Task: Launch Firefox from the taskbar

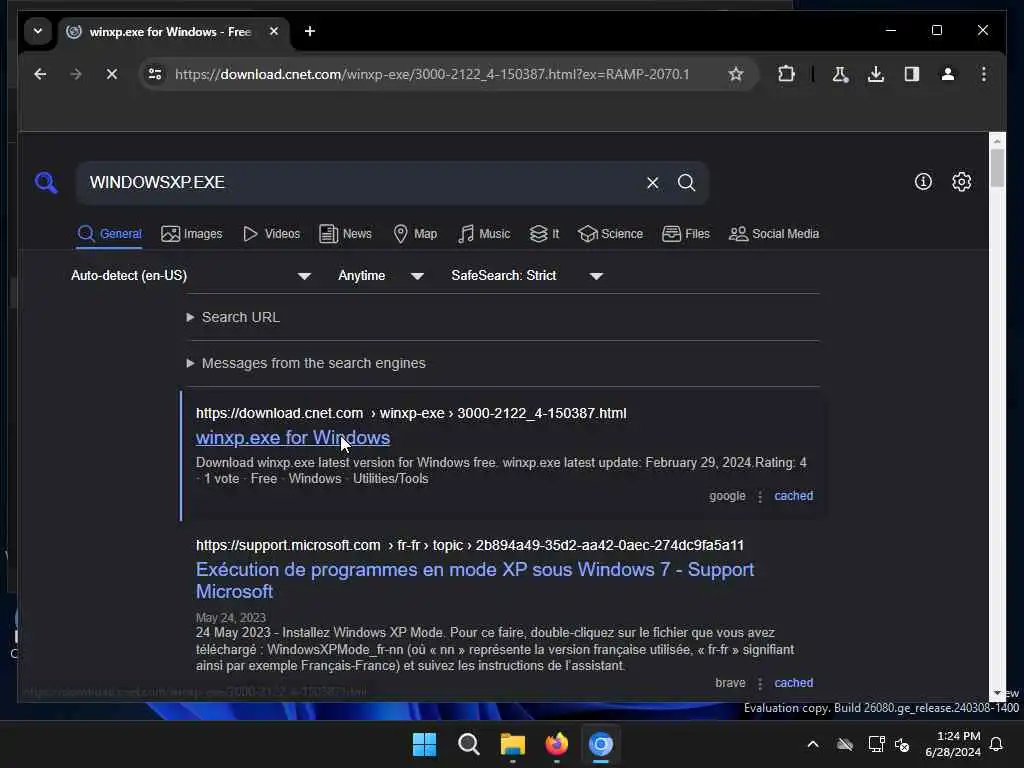Action: click(x=556, y=744)
